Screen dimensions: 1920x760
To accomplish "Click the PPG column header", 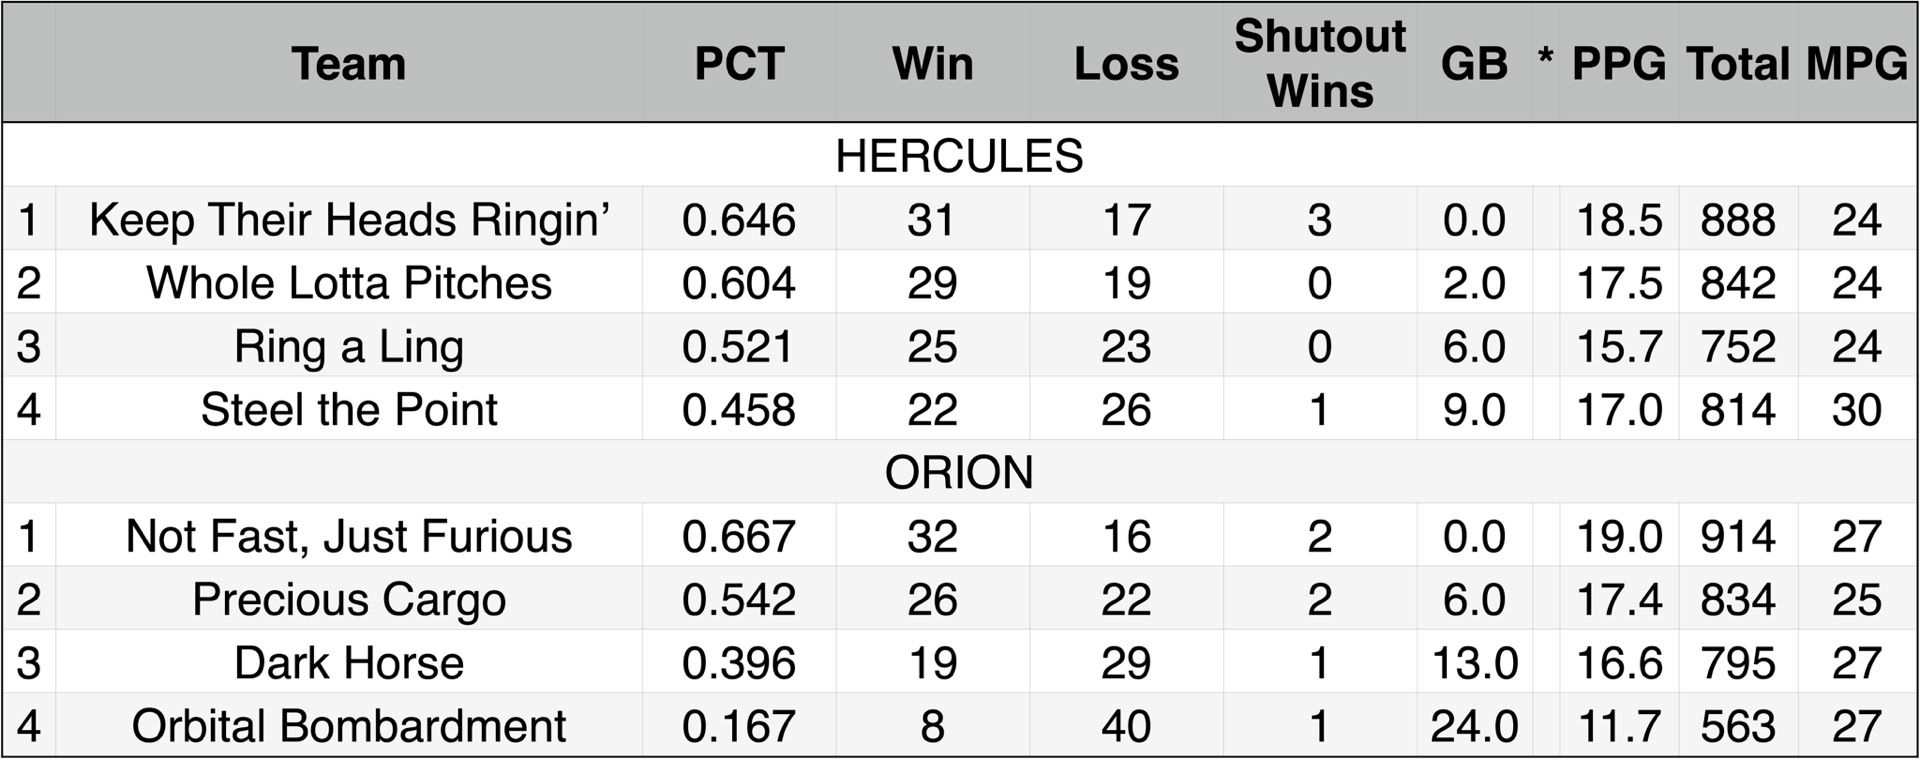I will (x=1619, y=63).
